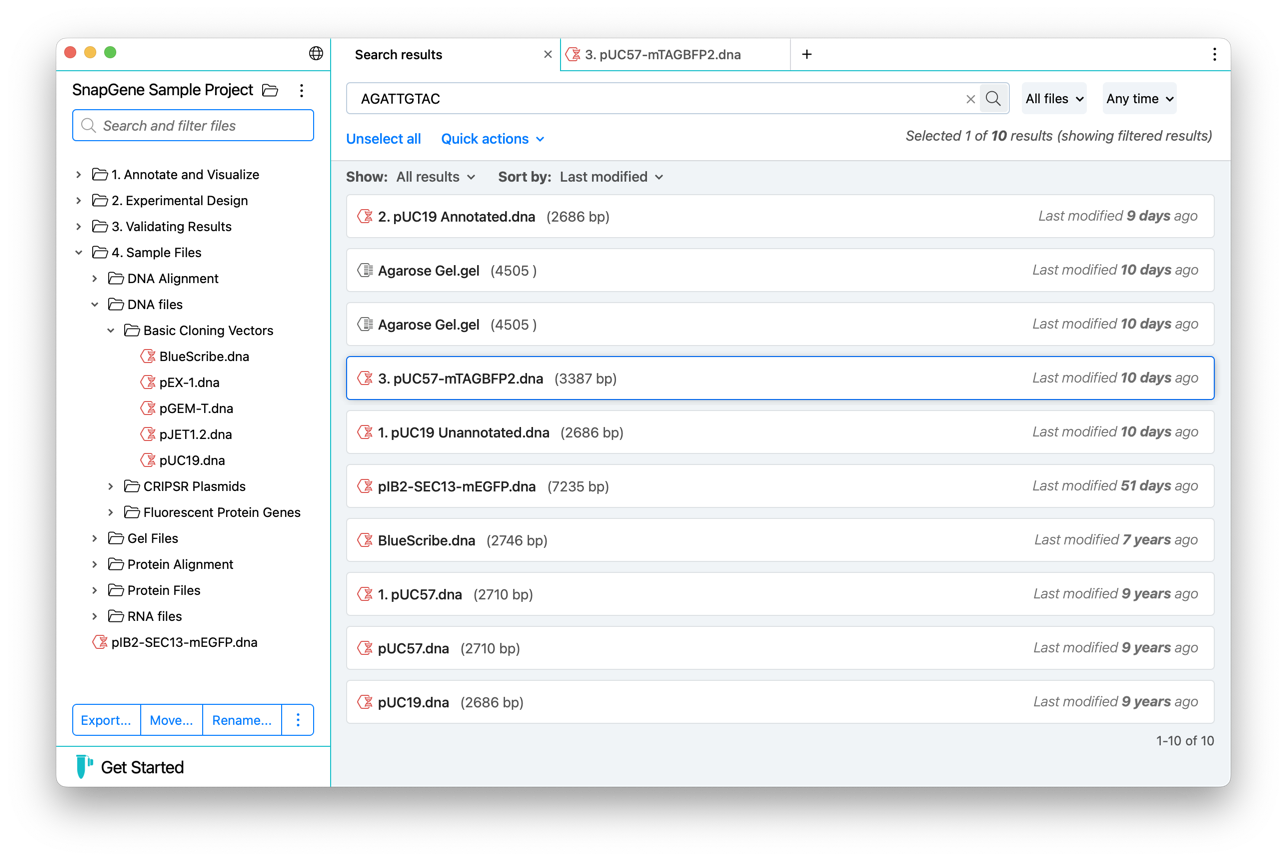This screenshot has width=1287, height=861.
Task: Select the second Agarose Gel.gel result
Action: 780,324
